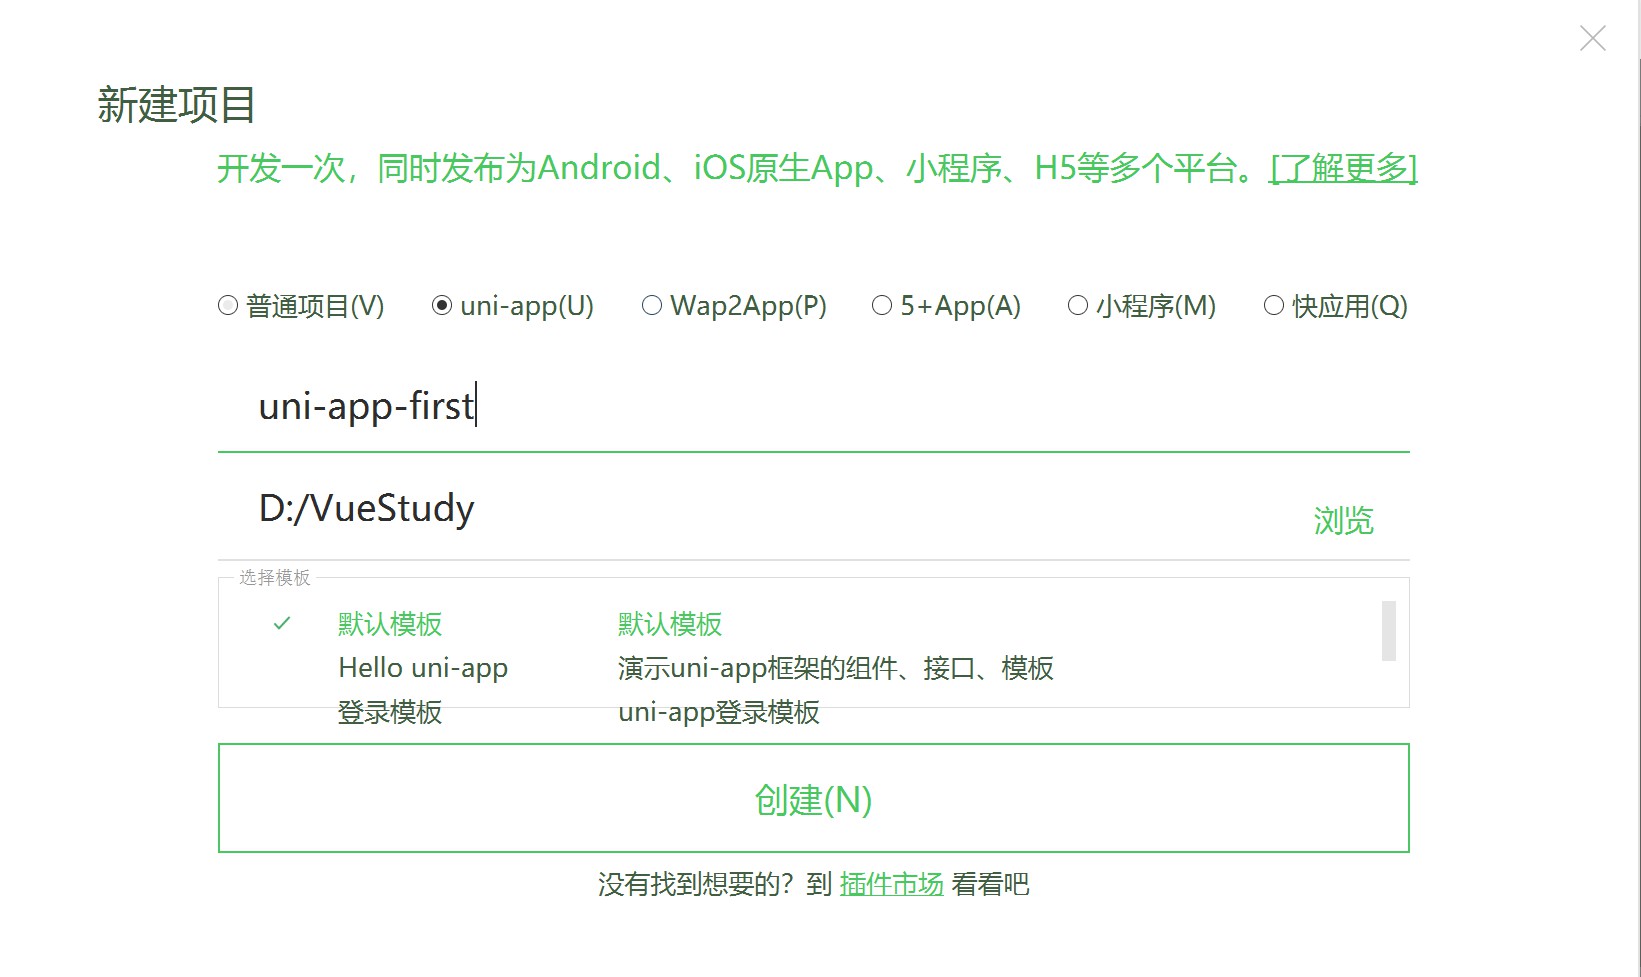Close the new project dialog
The image size is (1641, 977).
[1592, 39]
